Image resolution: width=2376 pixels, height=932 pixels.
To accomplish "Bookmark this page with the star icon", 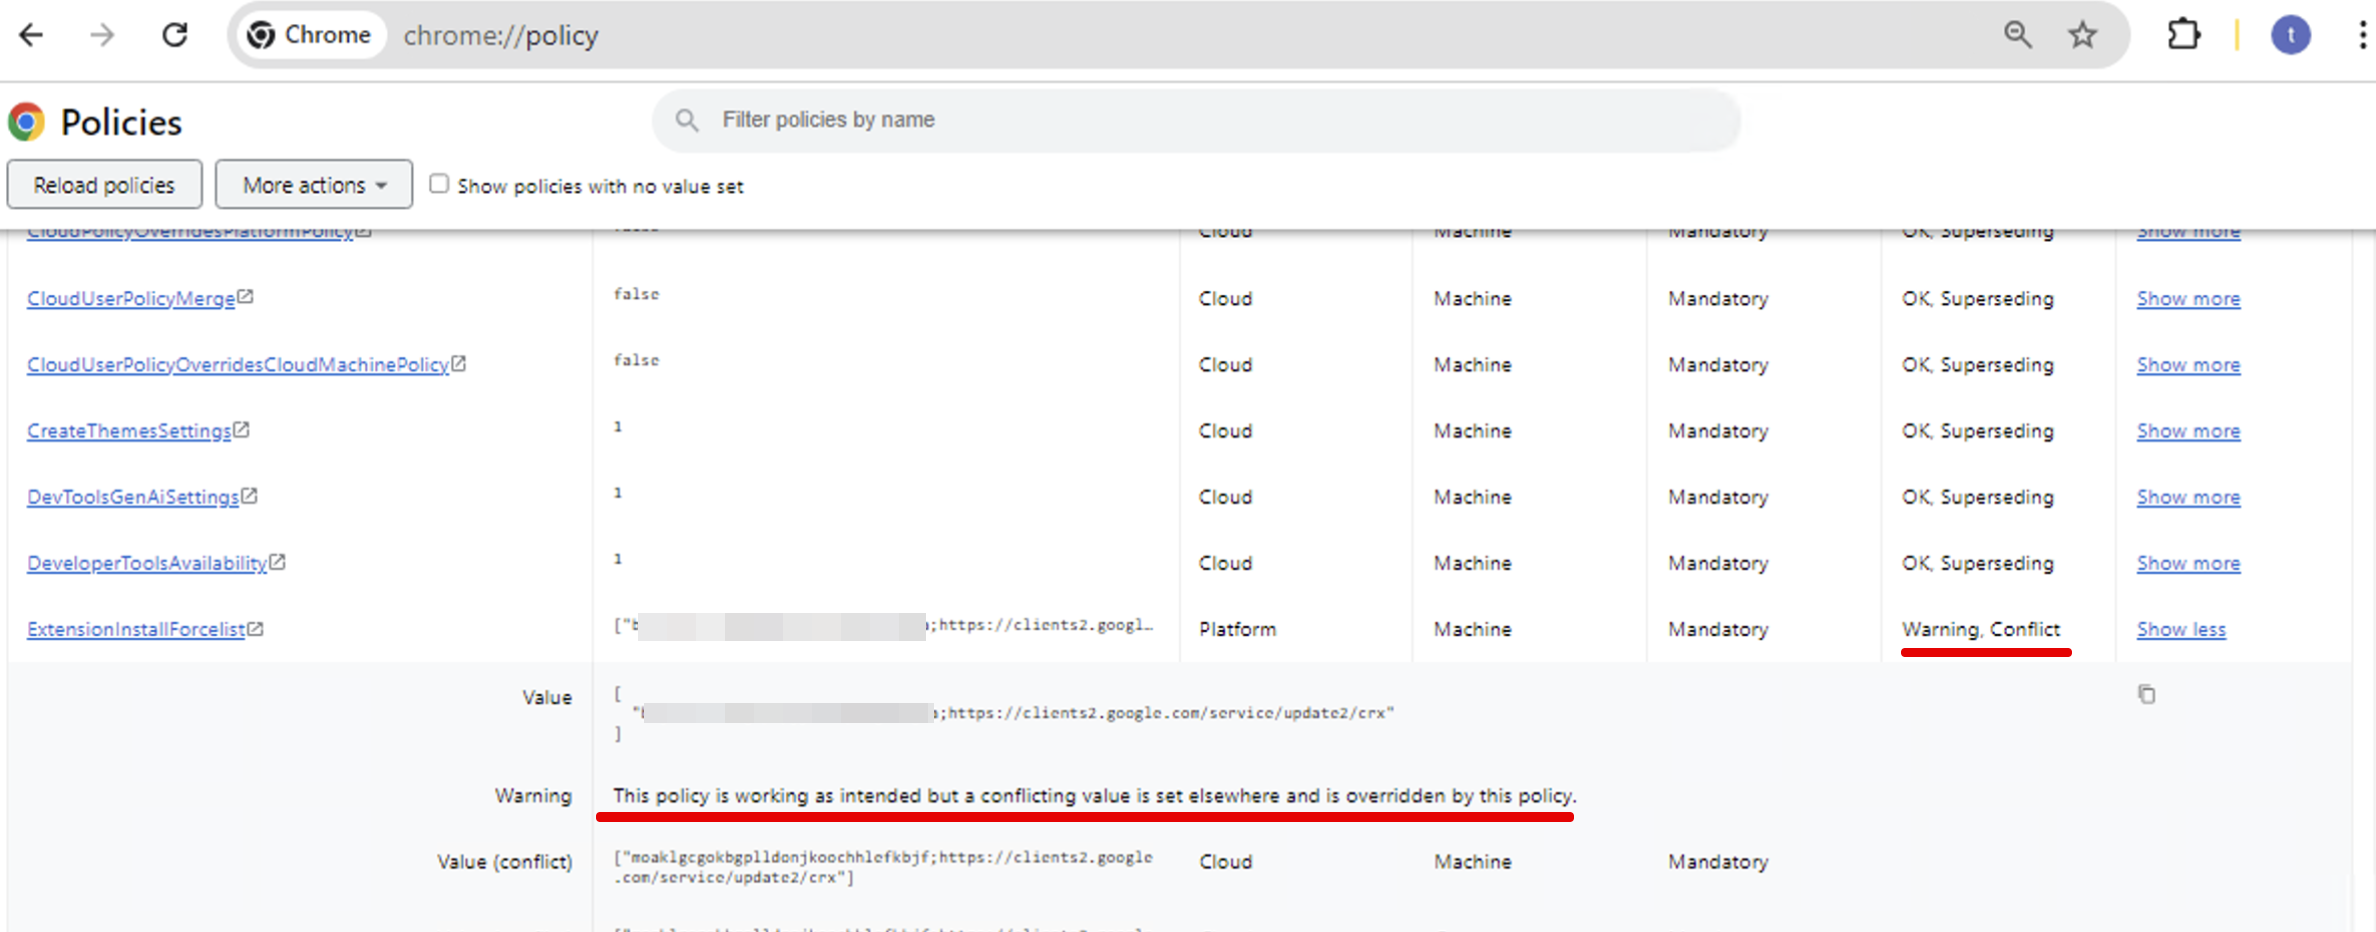I will (2082, 35).
